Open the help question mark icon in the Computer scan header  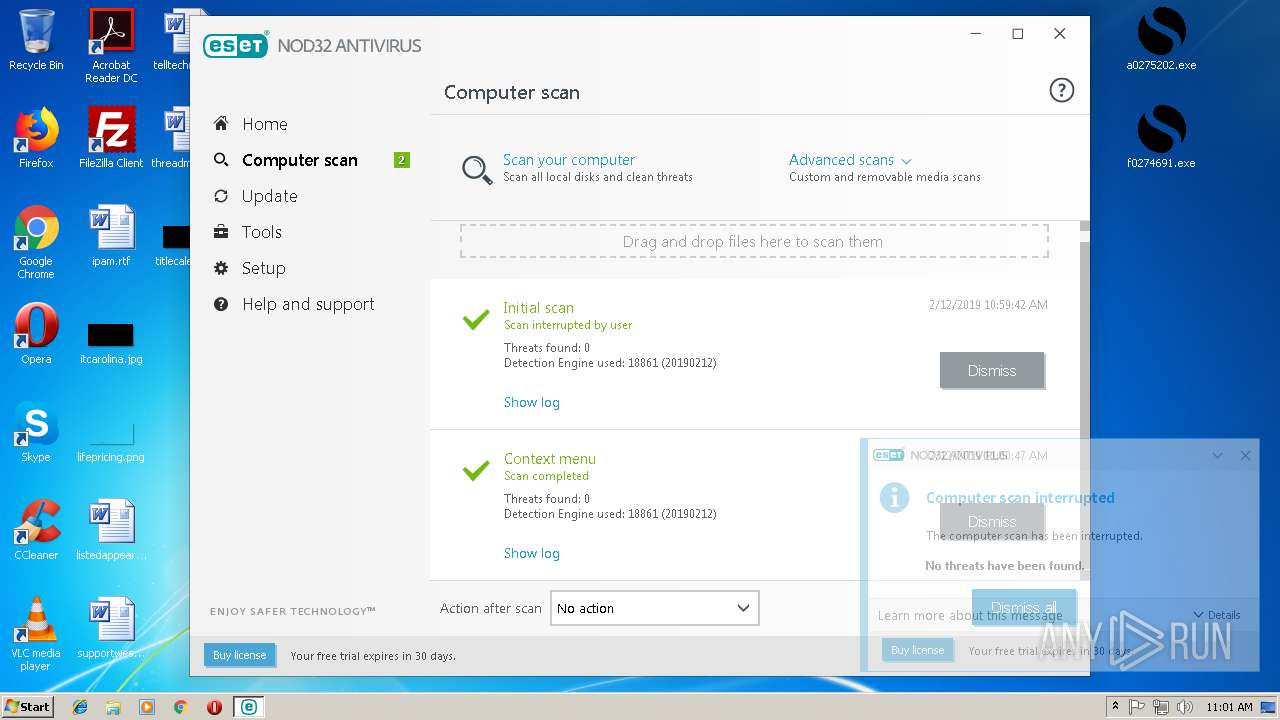(x=1061, y=91)
